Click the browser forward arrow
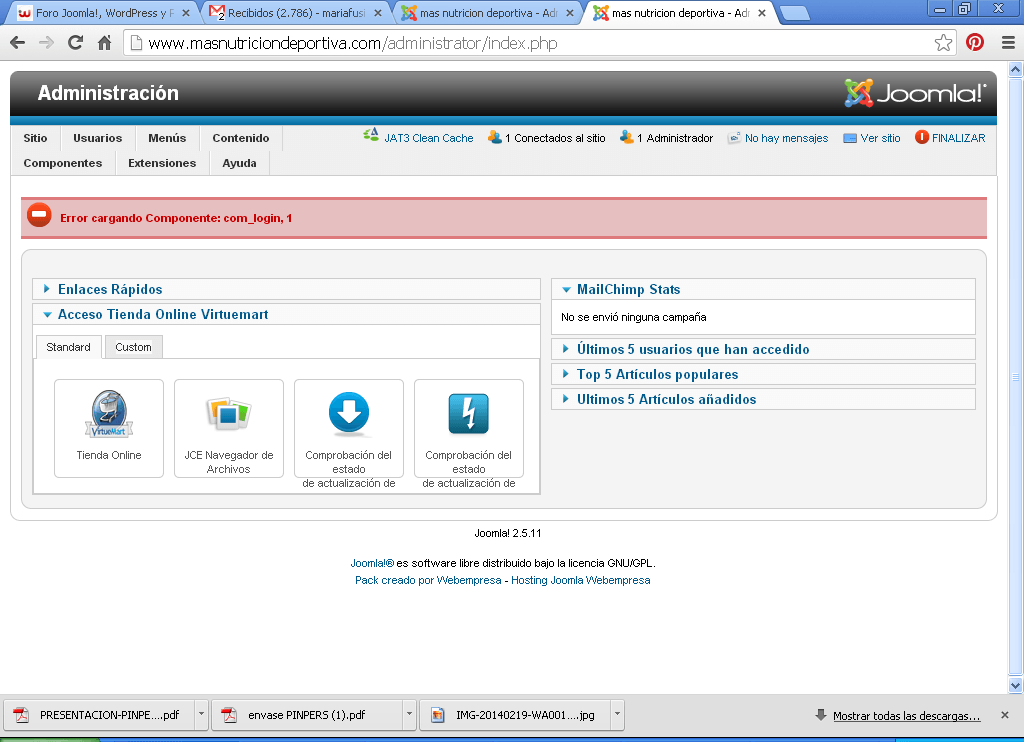Screen dimensions: 1024x742 [46, 43]
